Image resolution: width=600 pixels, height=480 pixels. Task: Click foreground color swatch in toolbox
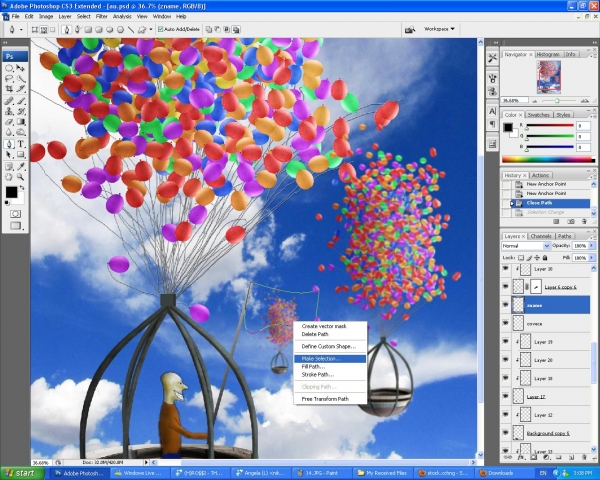point(11,192)
